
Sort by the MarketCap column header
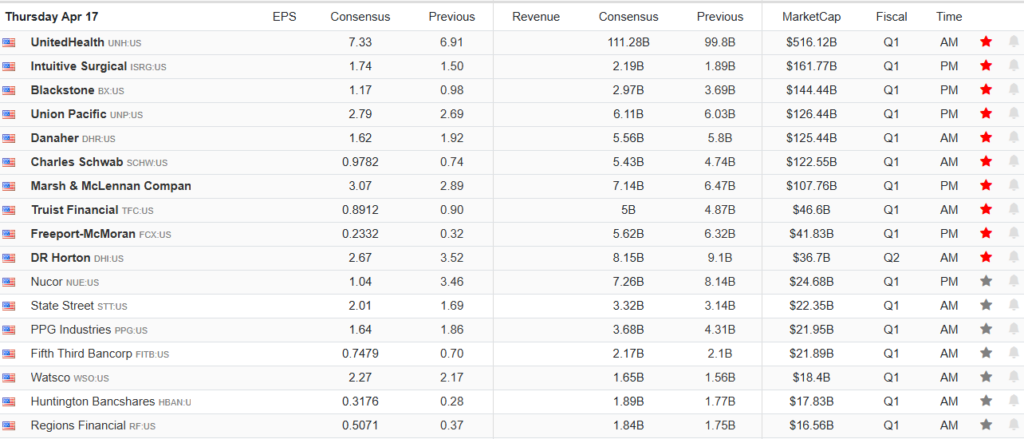pos(811,17)
